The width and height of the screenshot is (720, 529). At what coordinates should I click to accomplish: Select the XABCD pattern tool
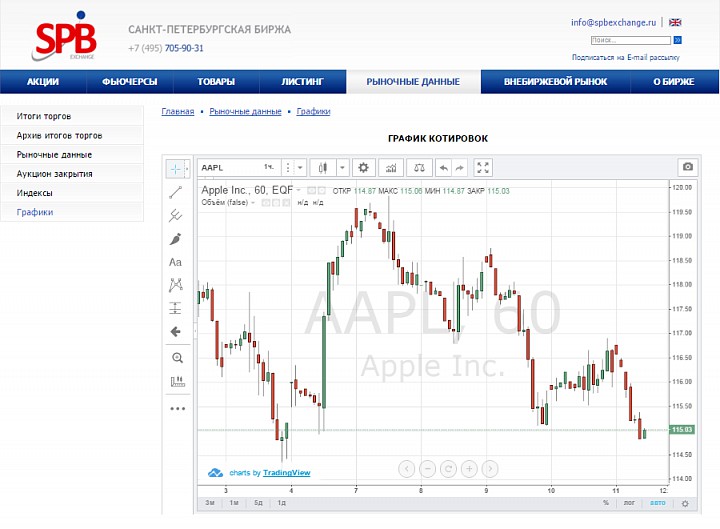click(x=175, y=285)
